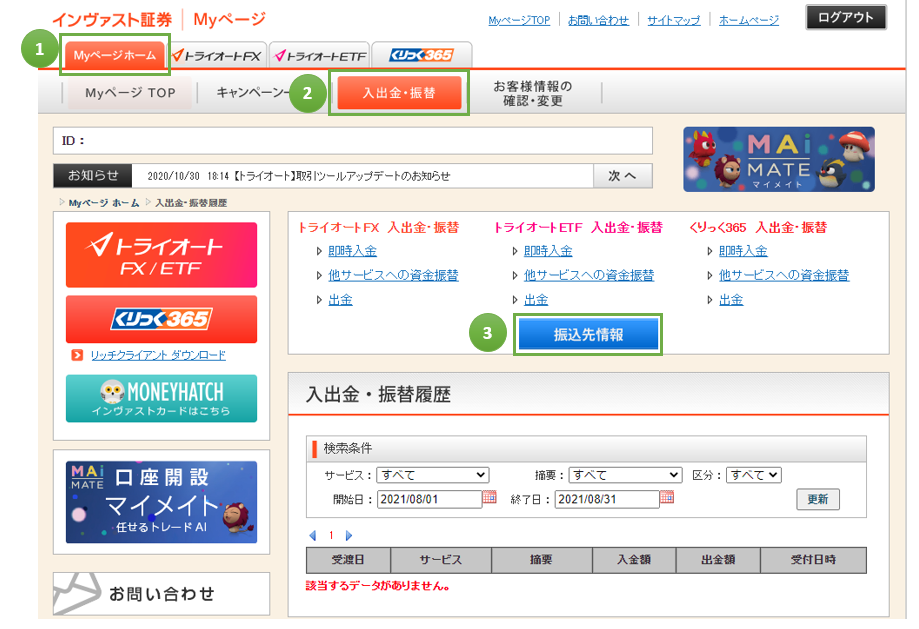Image resolution: width=919 pixels, height=629 pixels.
Task: Go to next page with right arrow
Action: [349, 535]
